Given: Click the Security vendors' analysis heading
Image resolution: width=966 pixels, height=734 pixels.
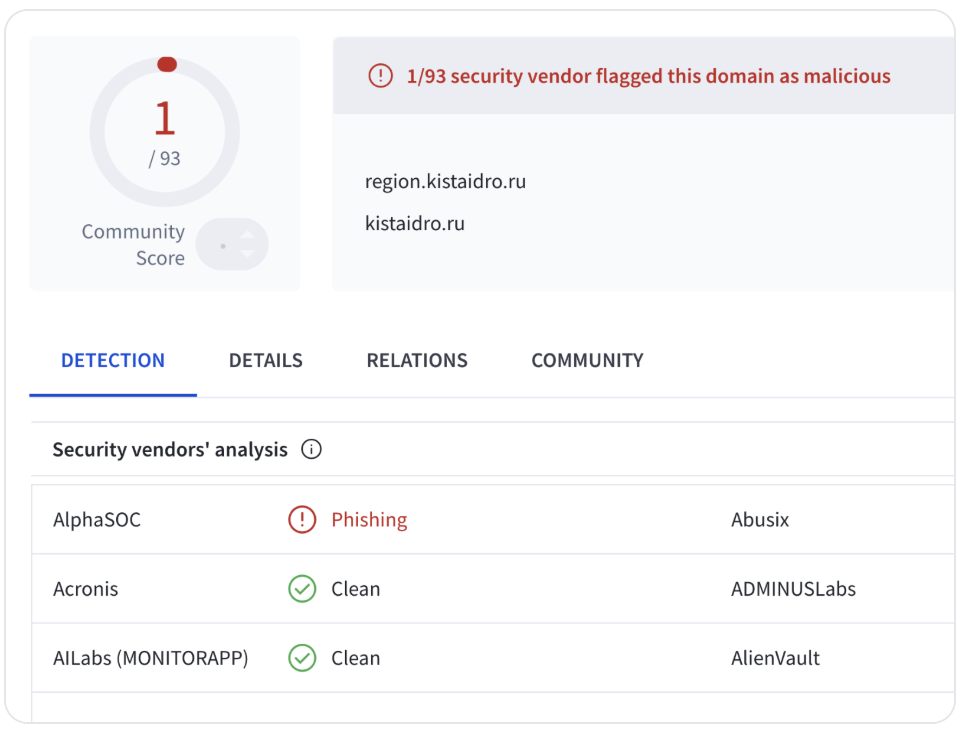Looking at the screenshot, I should tap(170, 449).
